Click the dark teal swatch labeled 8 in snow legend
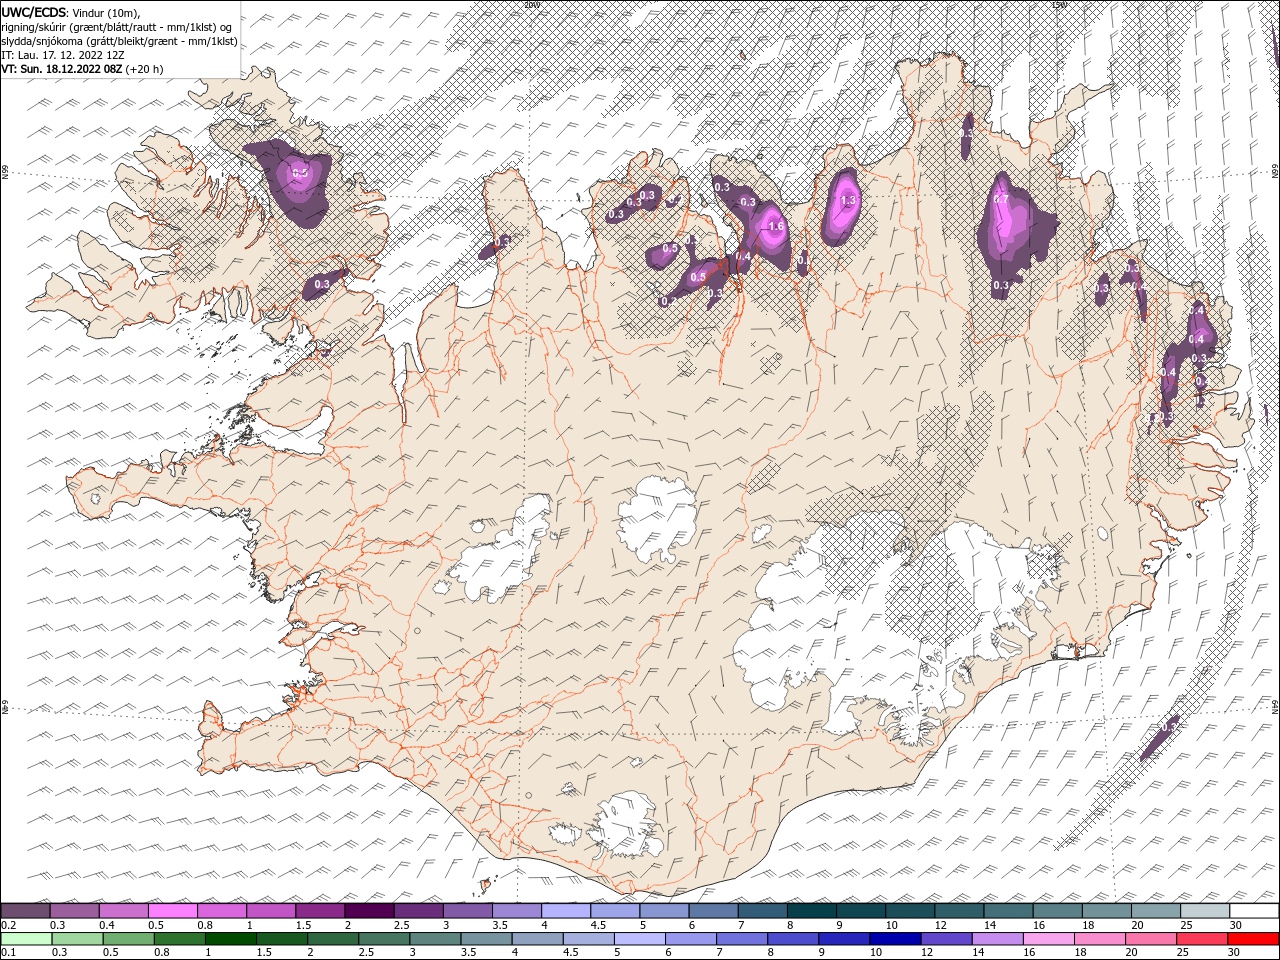Screen dimensions: 1280x960 click(x=811, y=911)
